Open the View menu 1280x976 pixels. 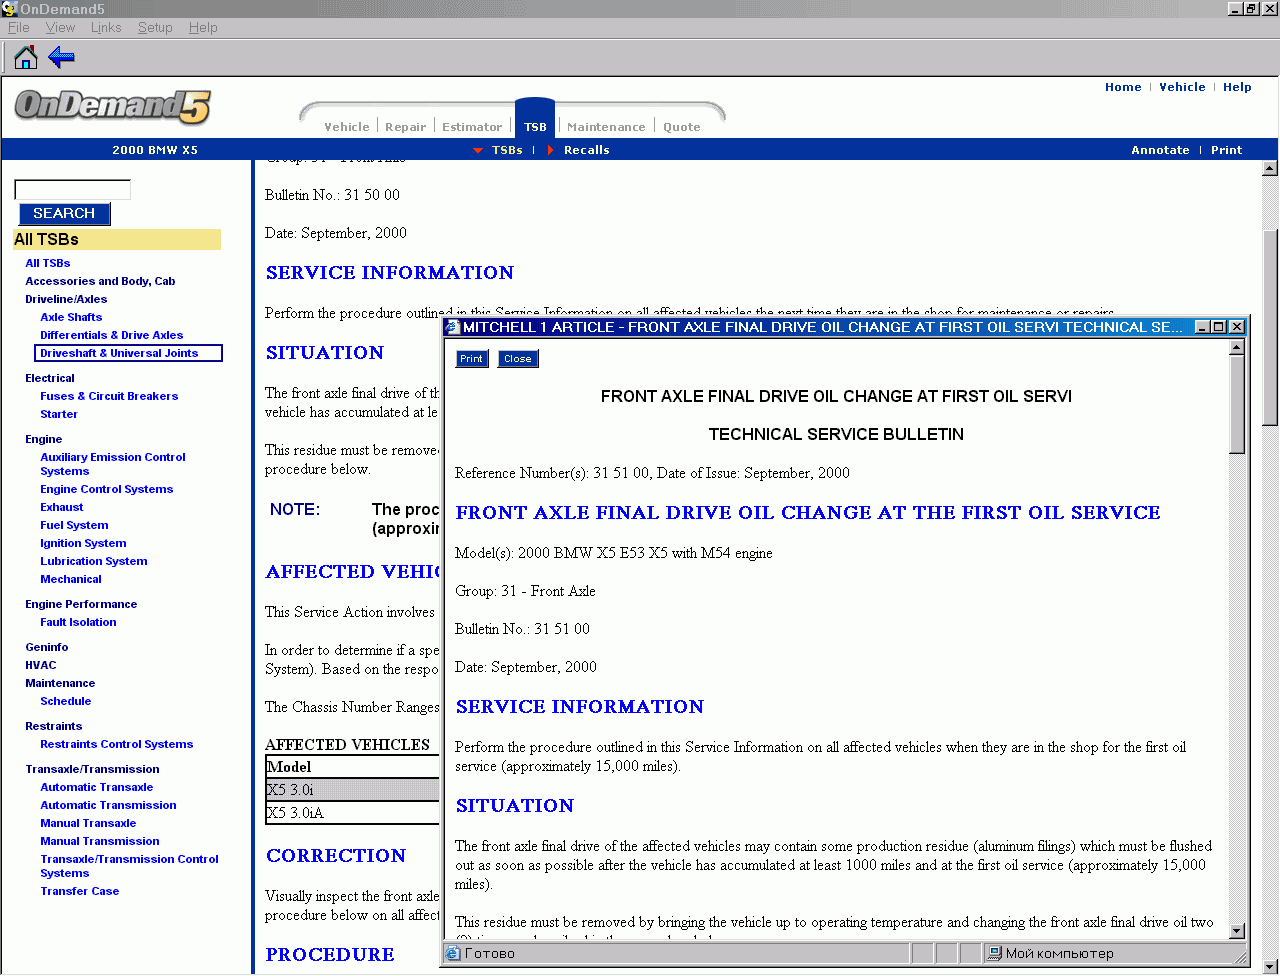(60, 28)
